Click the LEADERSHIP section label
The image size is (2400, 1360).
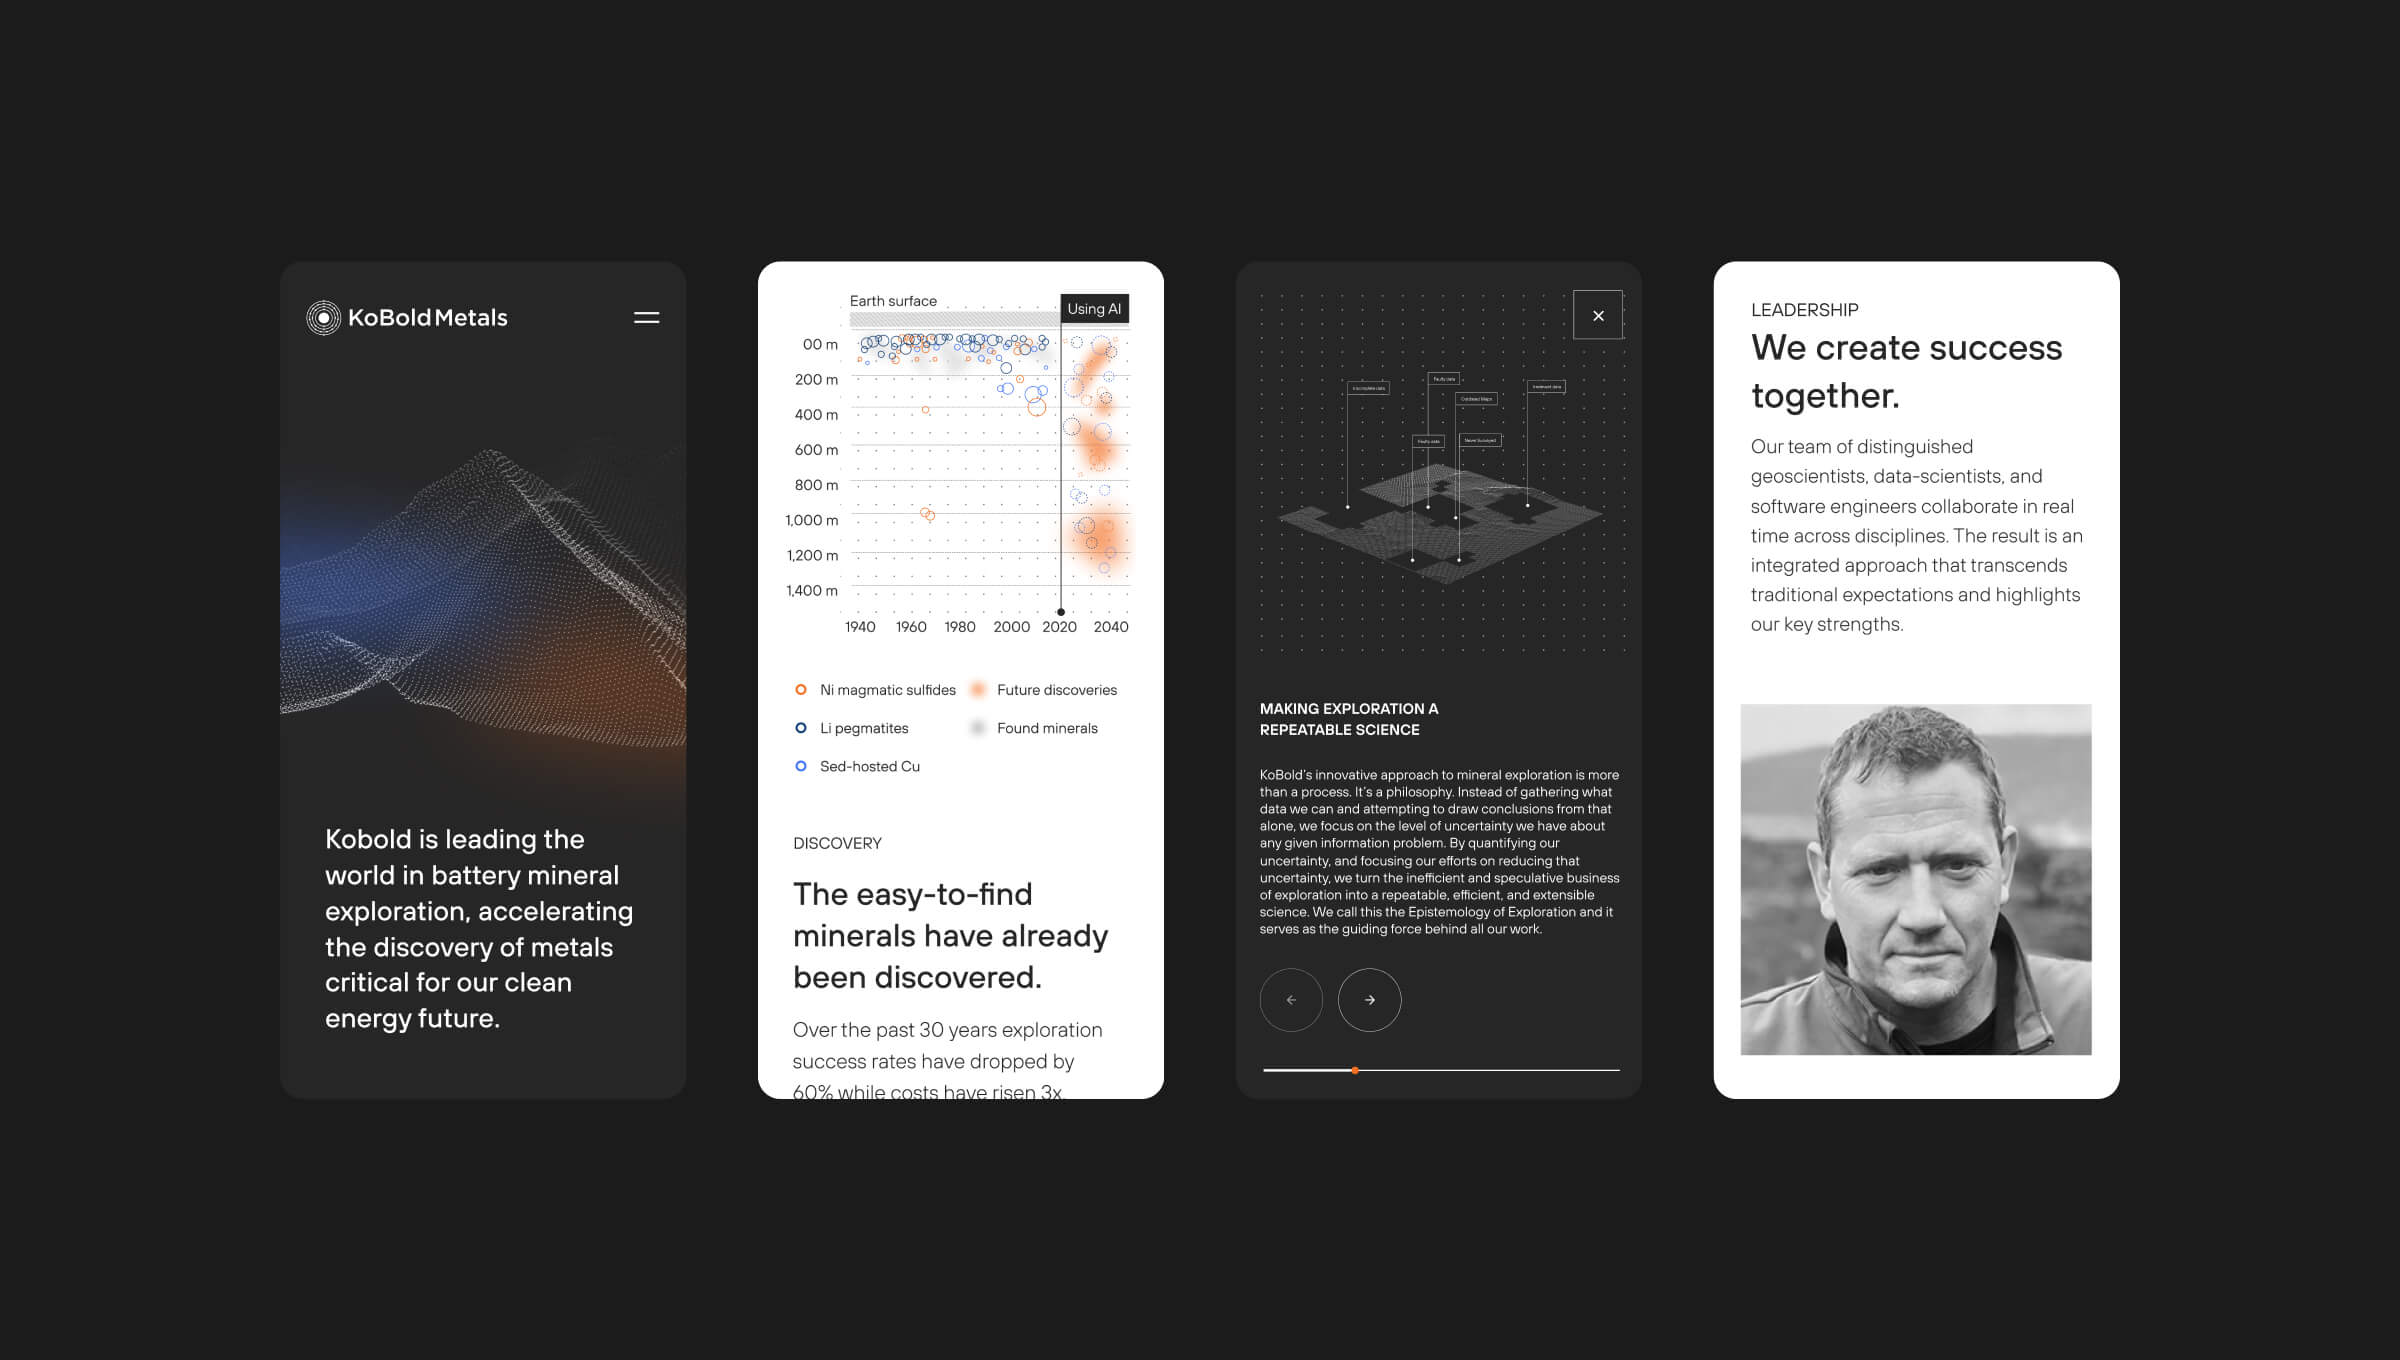(1802, 308)
